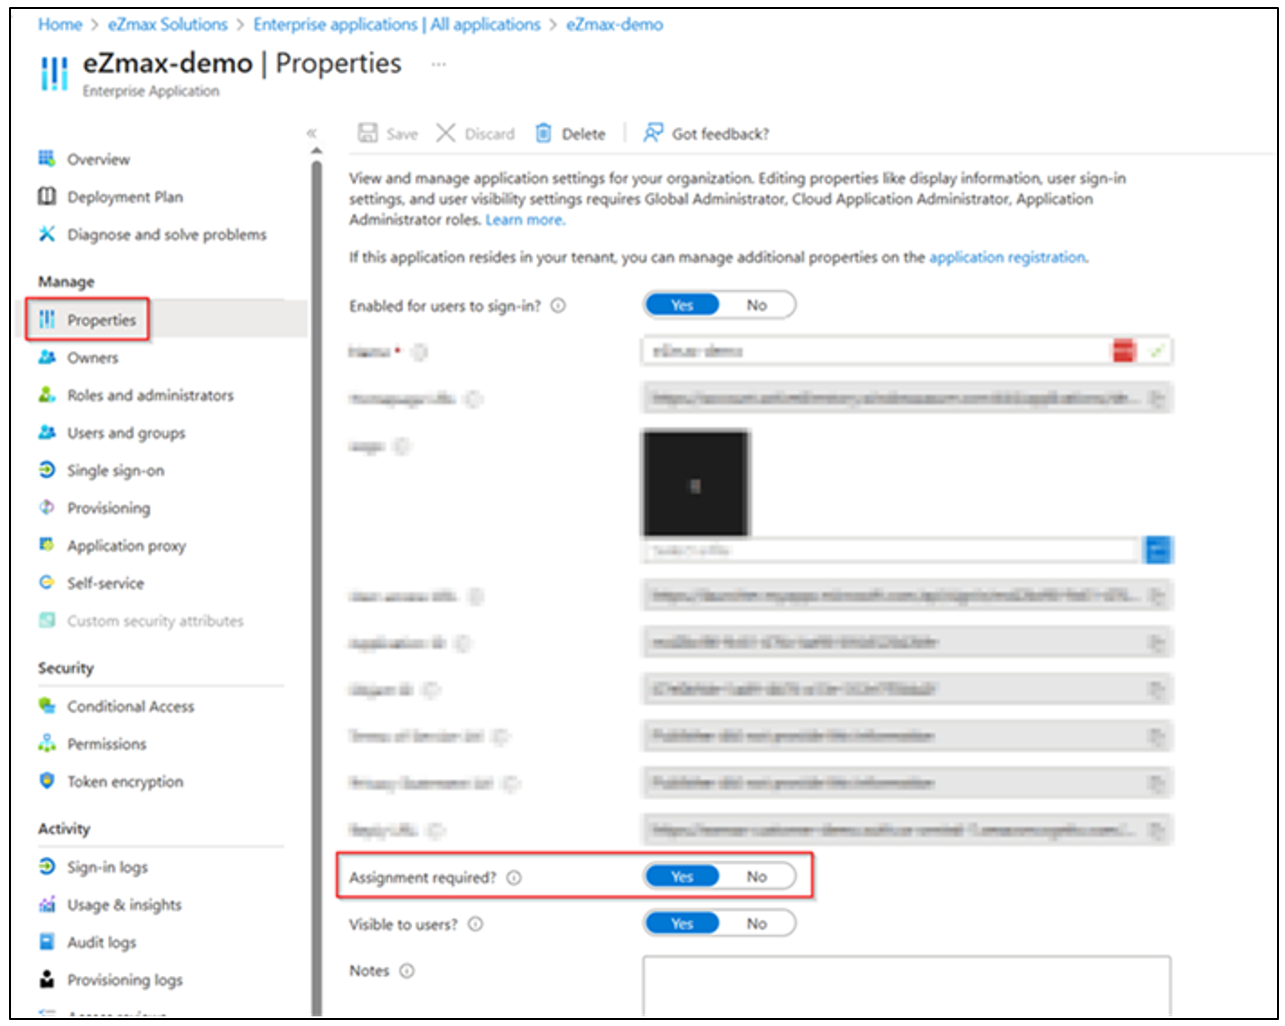Open Single sign-on in Manage menu
The width and height of the screenshot is (1285, 1026).
coord(115,471)
